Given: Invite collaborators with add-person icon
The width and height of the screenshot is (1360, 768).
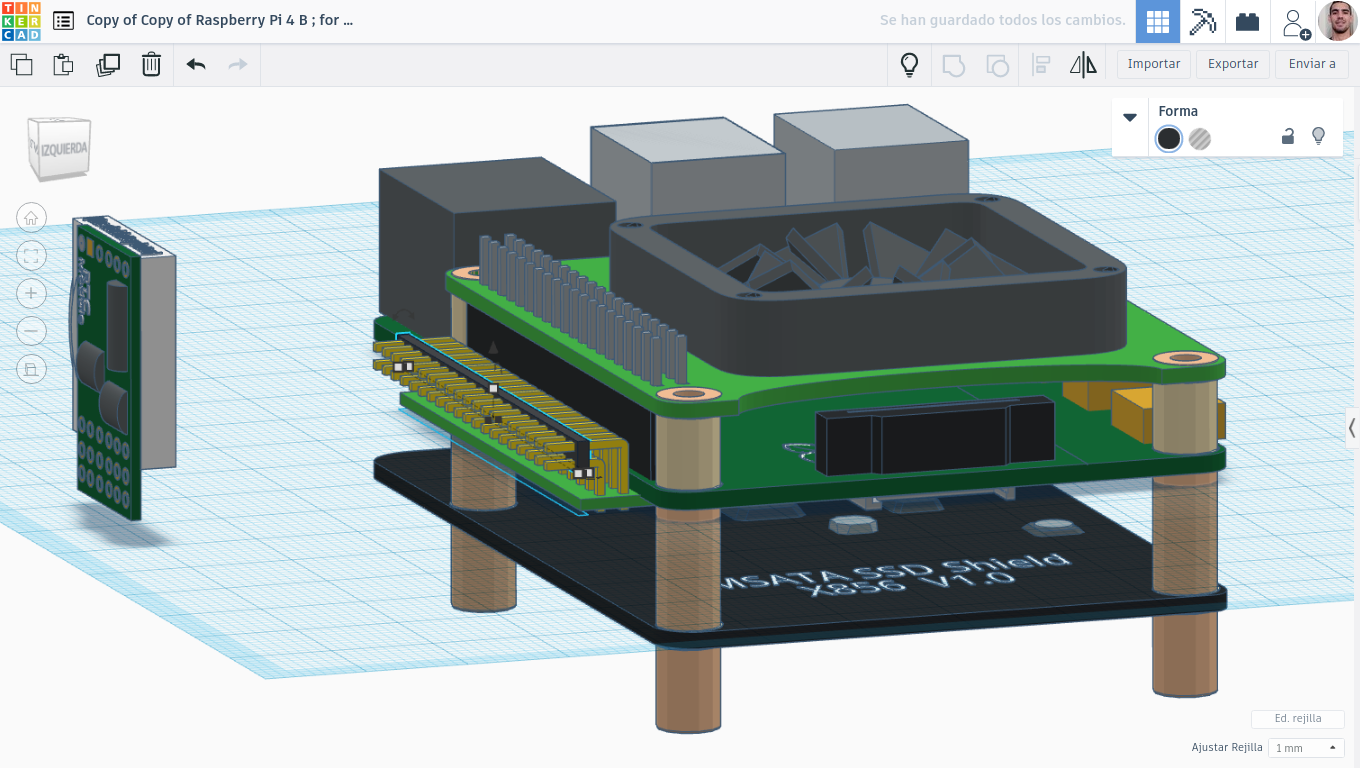Looking at the screenshot, I should (x=1294, y=22).
